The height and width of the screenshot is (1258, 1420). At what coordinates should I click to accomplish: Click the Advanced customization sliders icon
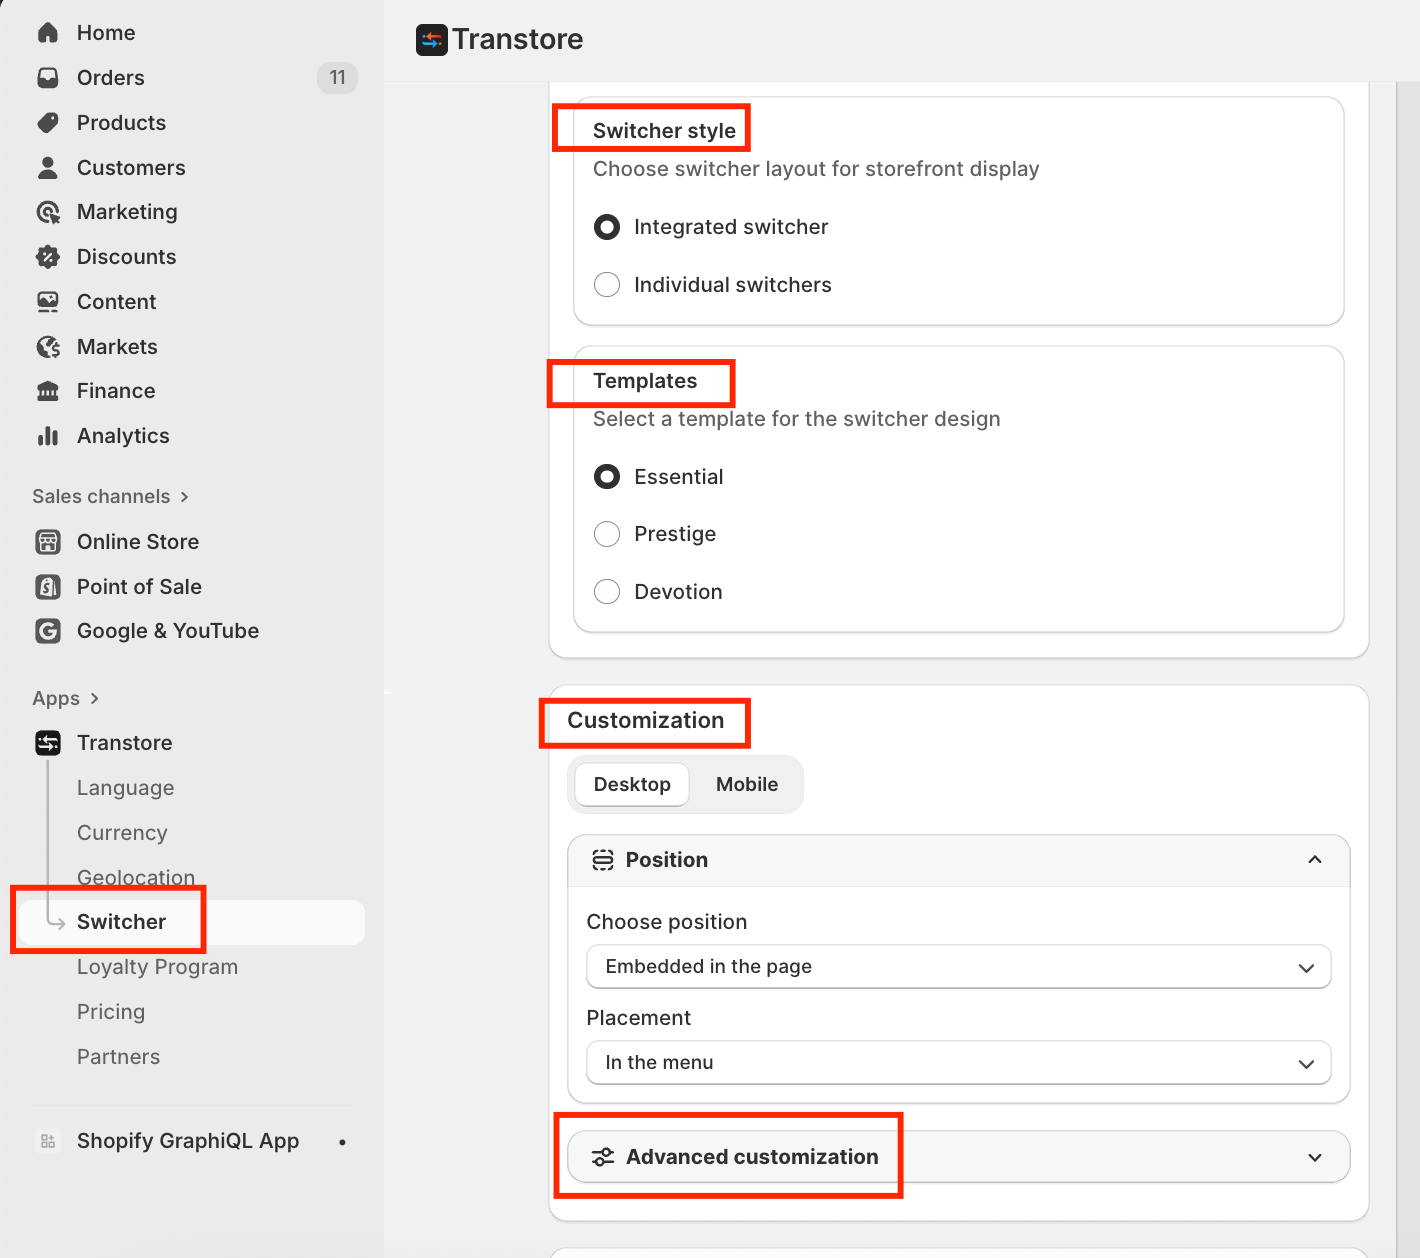[603, 1157]
